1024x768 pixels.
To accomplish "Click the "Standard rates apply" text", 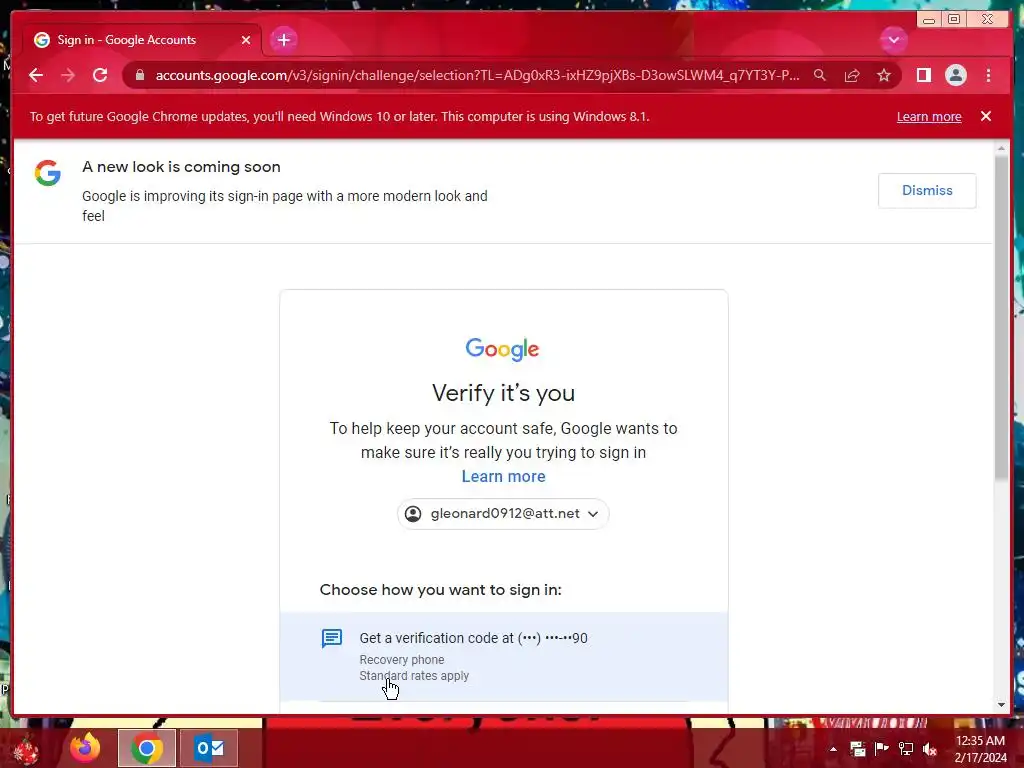I will tap(414, 676).
